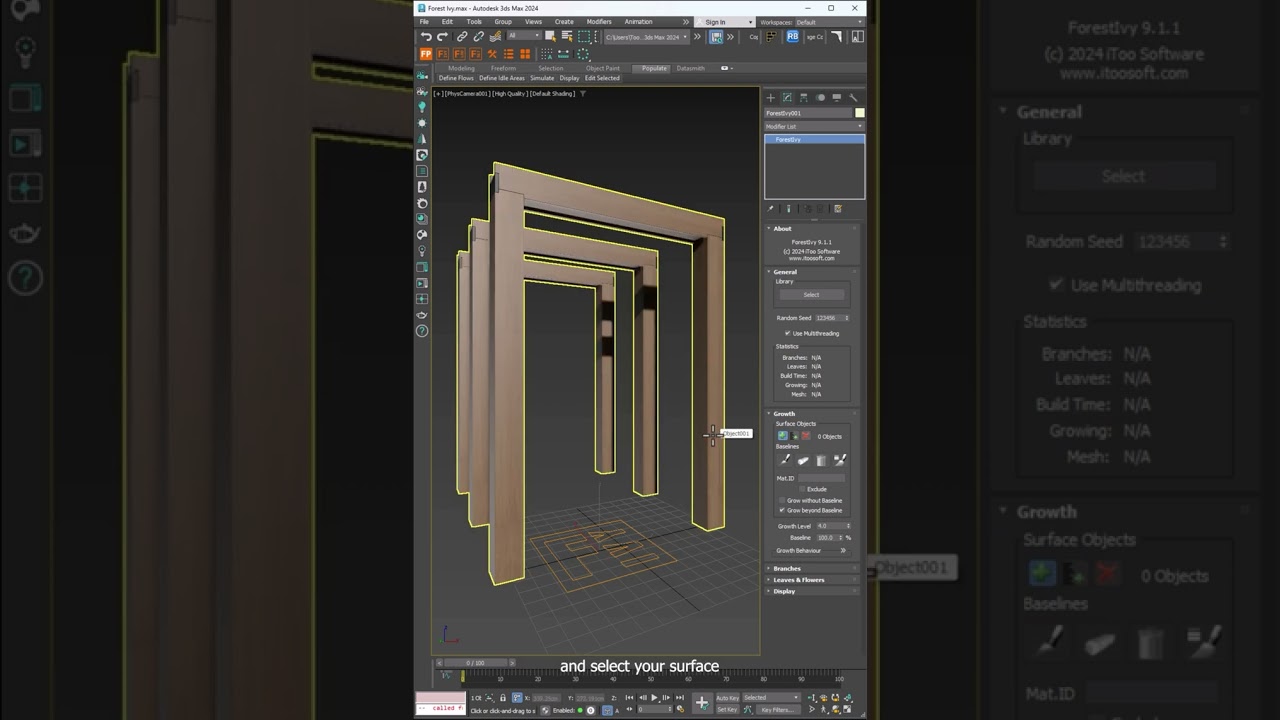Click the Configure Modifier Sets icon
Screen dimensions: 1280x720
[x=838, y=209]
